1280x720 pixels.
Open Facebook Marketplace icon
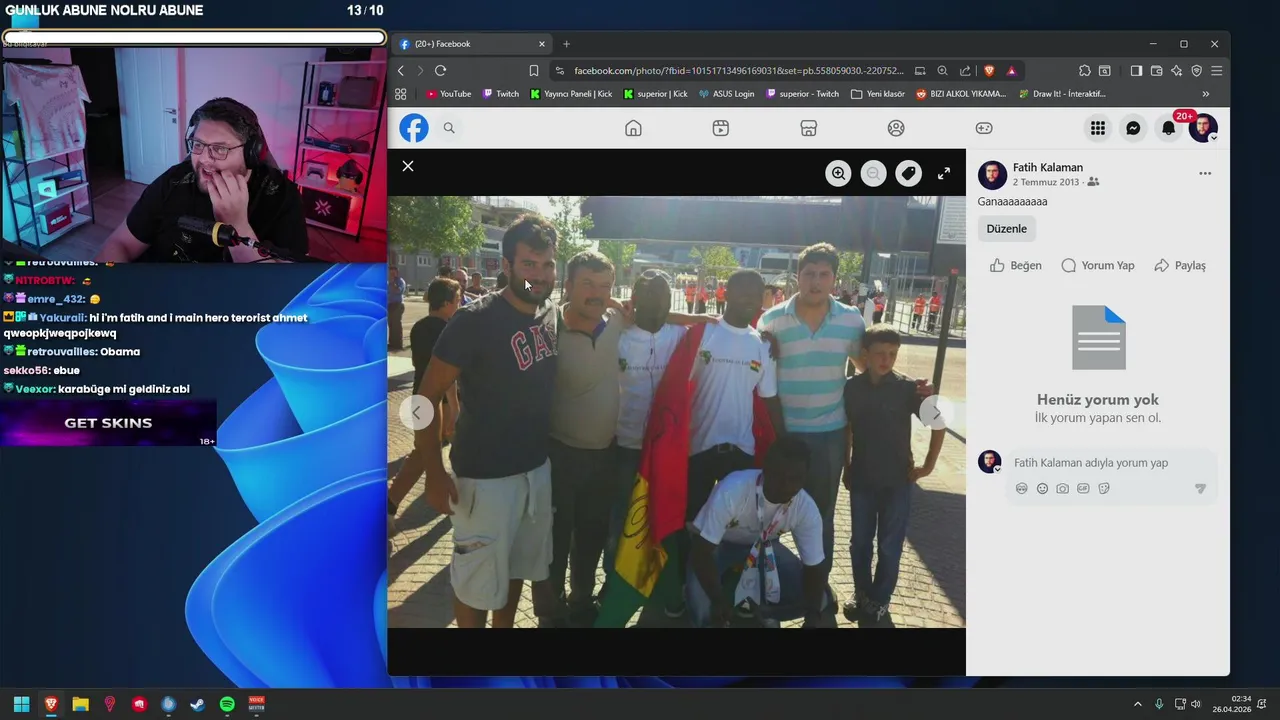(x=809, y=128)
